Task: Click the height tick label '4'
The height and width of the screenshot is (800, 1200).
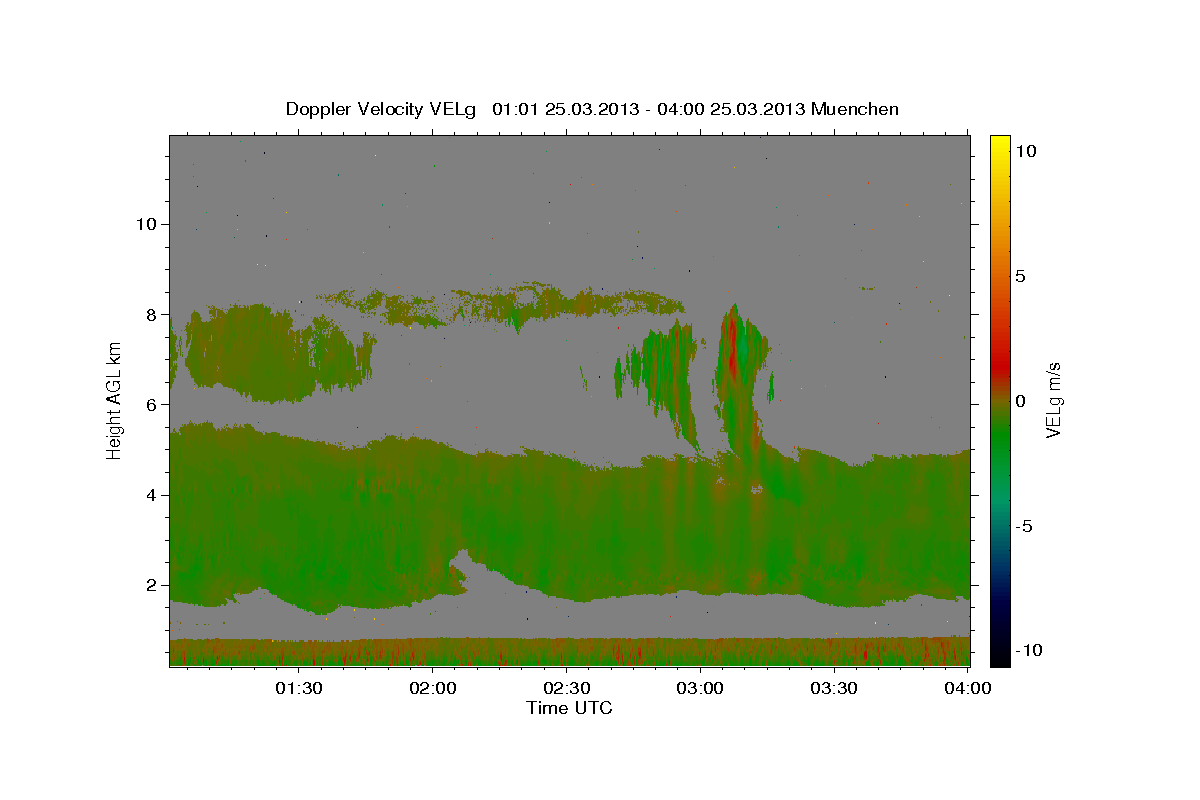Action: click(x=151, y=495)
